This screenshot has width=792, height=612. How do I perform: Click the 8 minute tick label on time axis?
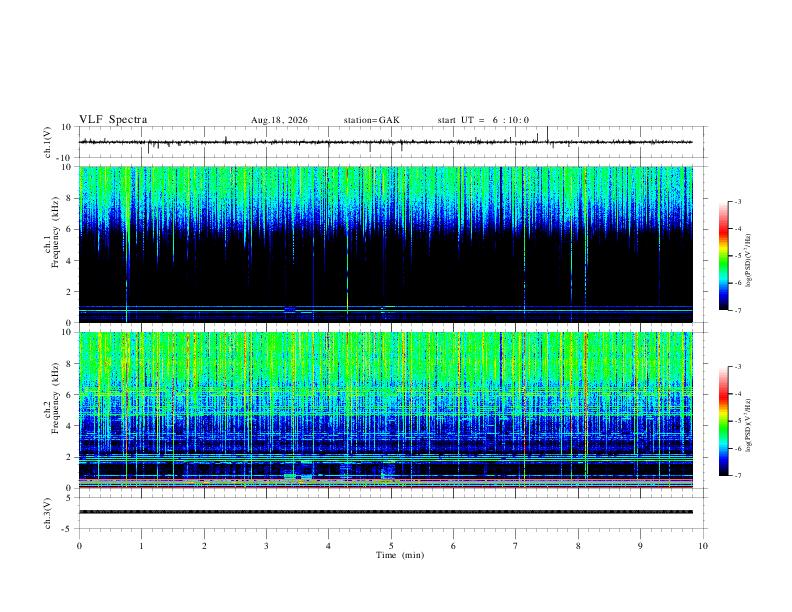[578, 546]
